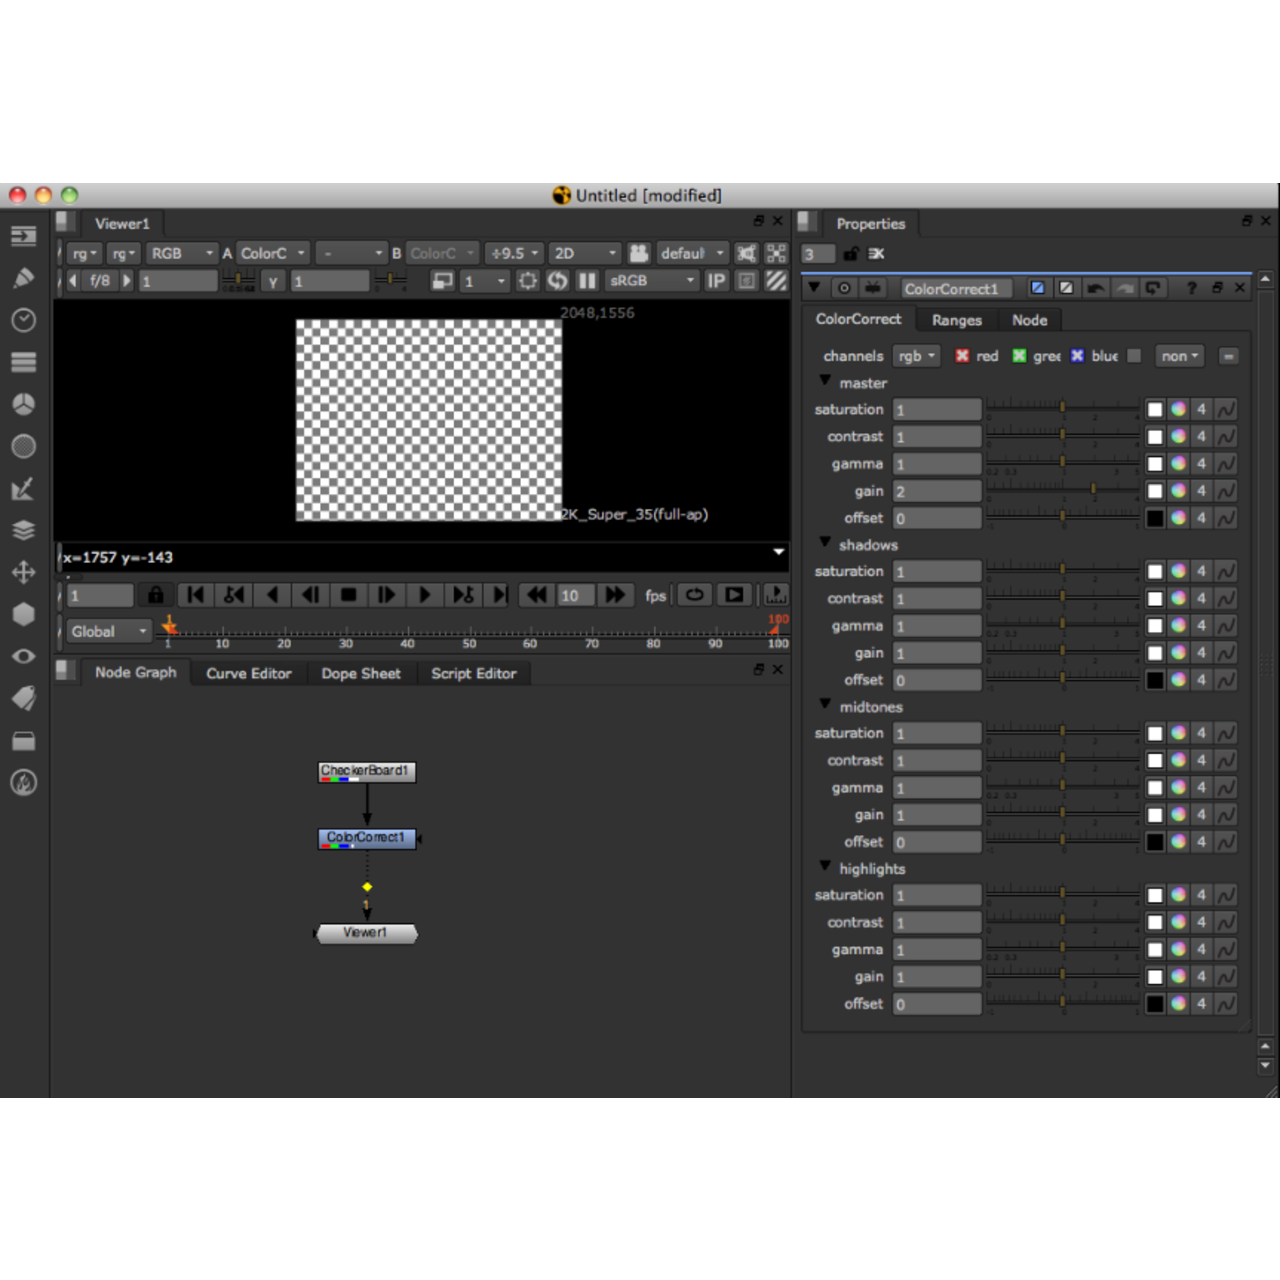1280x1280 pixels.
Task: Collapse the shadows section
Action: [x=825, y=543]
